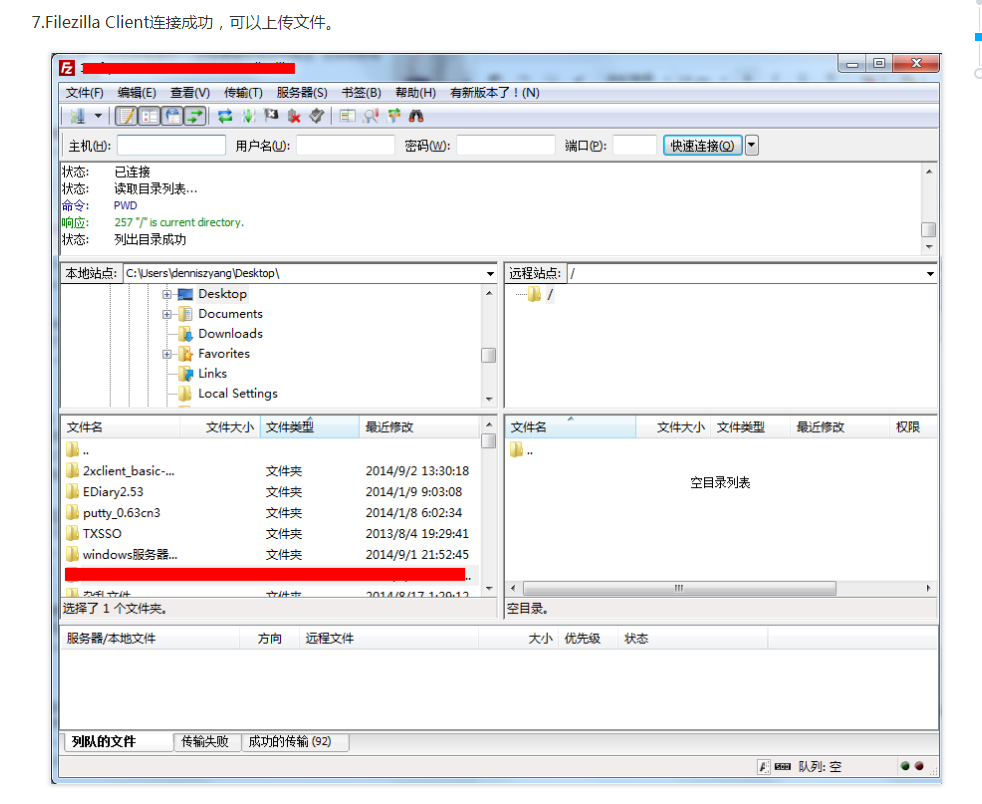Toggle the local directory tree view

click(149, 116)
